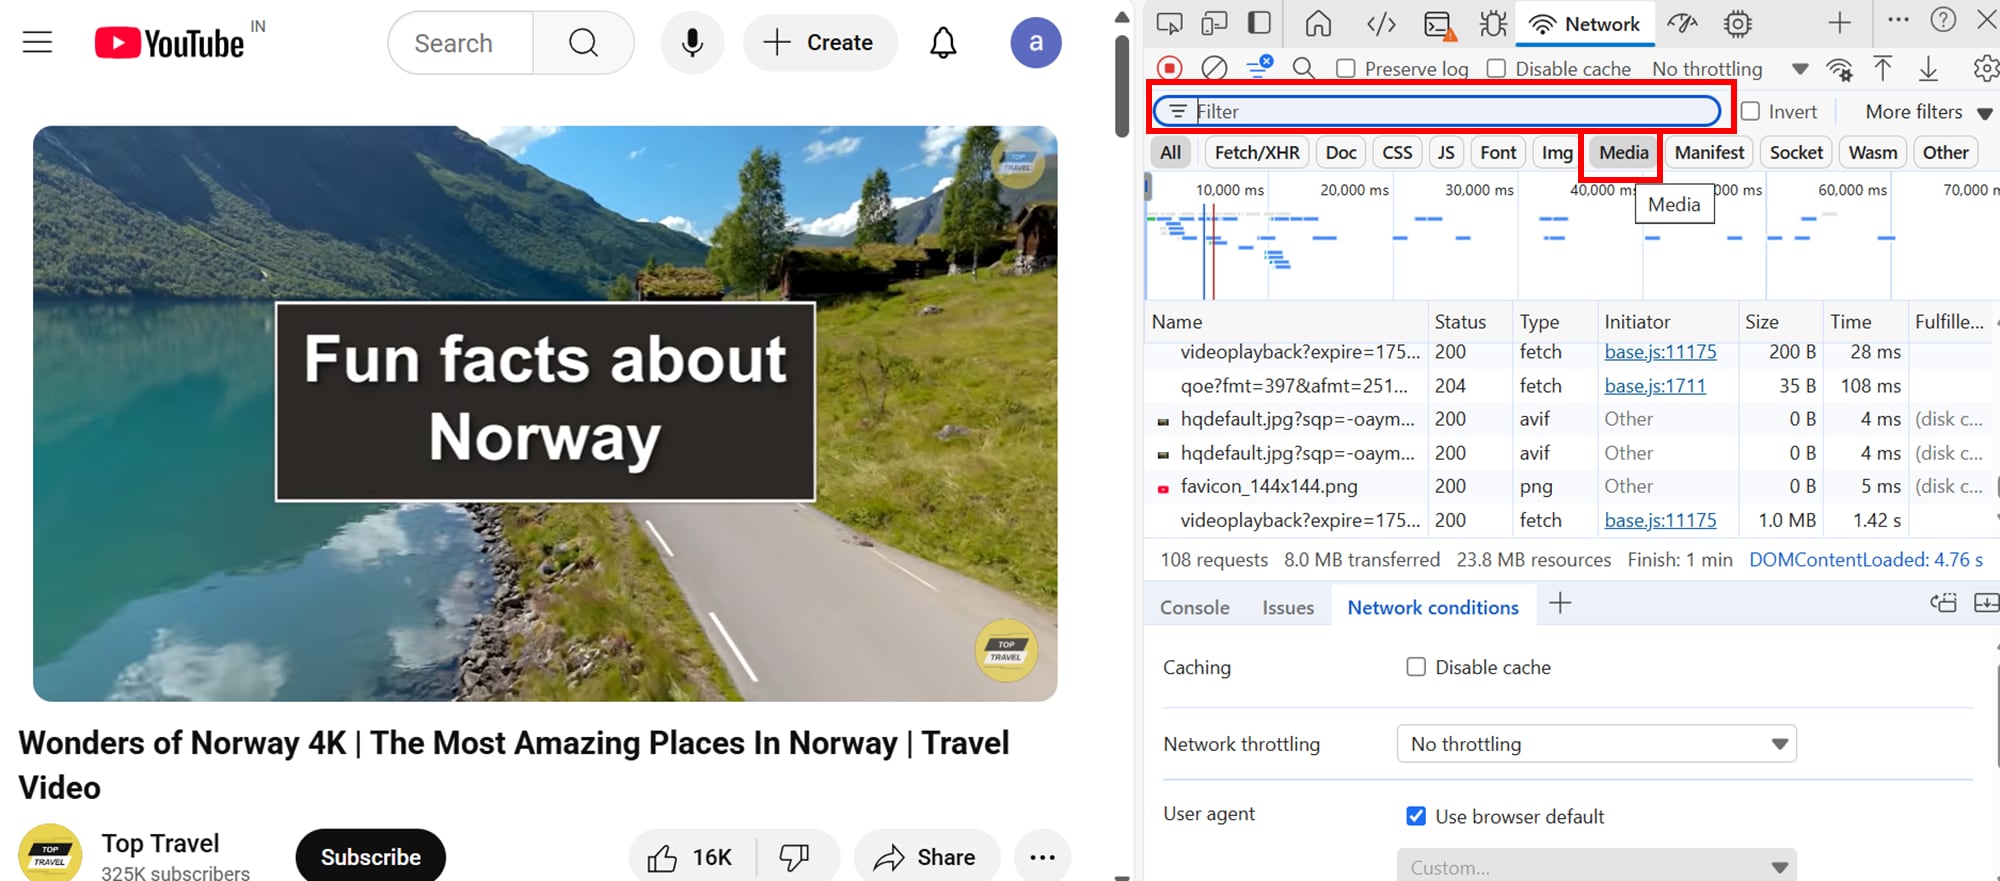Image resolution: width=2000 pixels, height=881 pixels.
Task: Filter requests by Media type
Action: pyautogui.click(x=1623, y=152)
